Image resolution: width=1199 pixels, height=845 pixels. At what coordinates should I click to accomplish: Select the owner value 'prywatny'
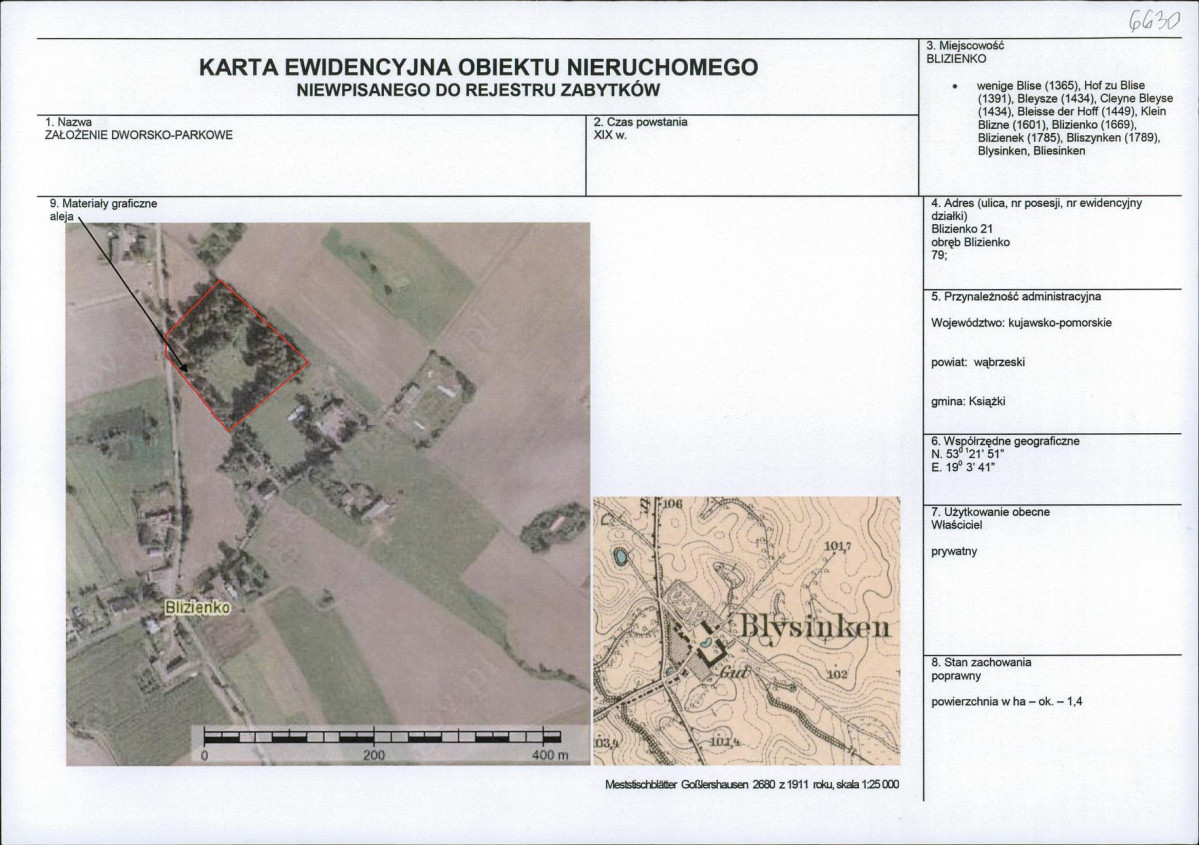[x=954, y=552]
